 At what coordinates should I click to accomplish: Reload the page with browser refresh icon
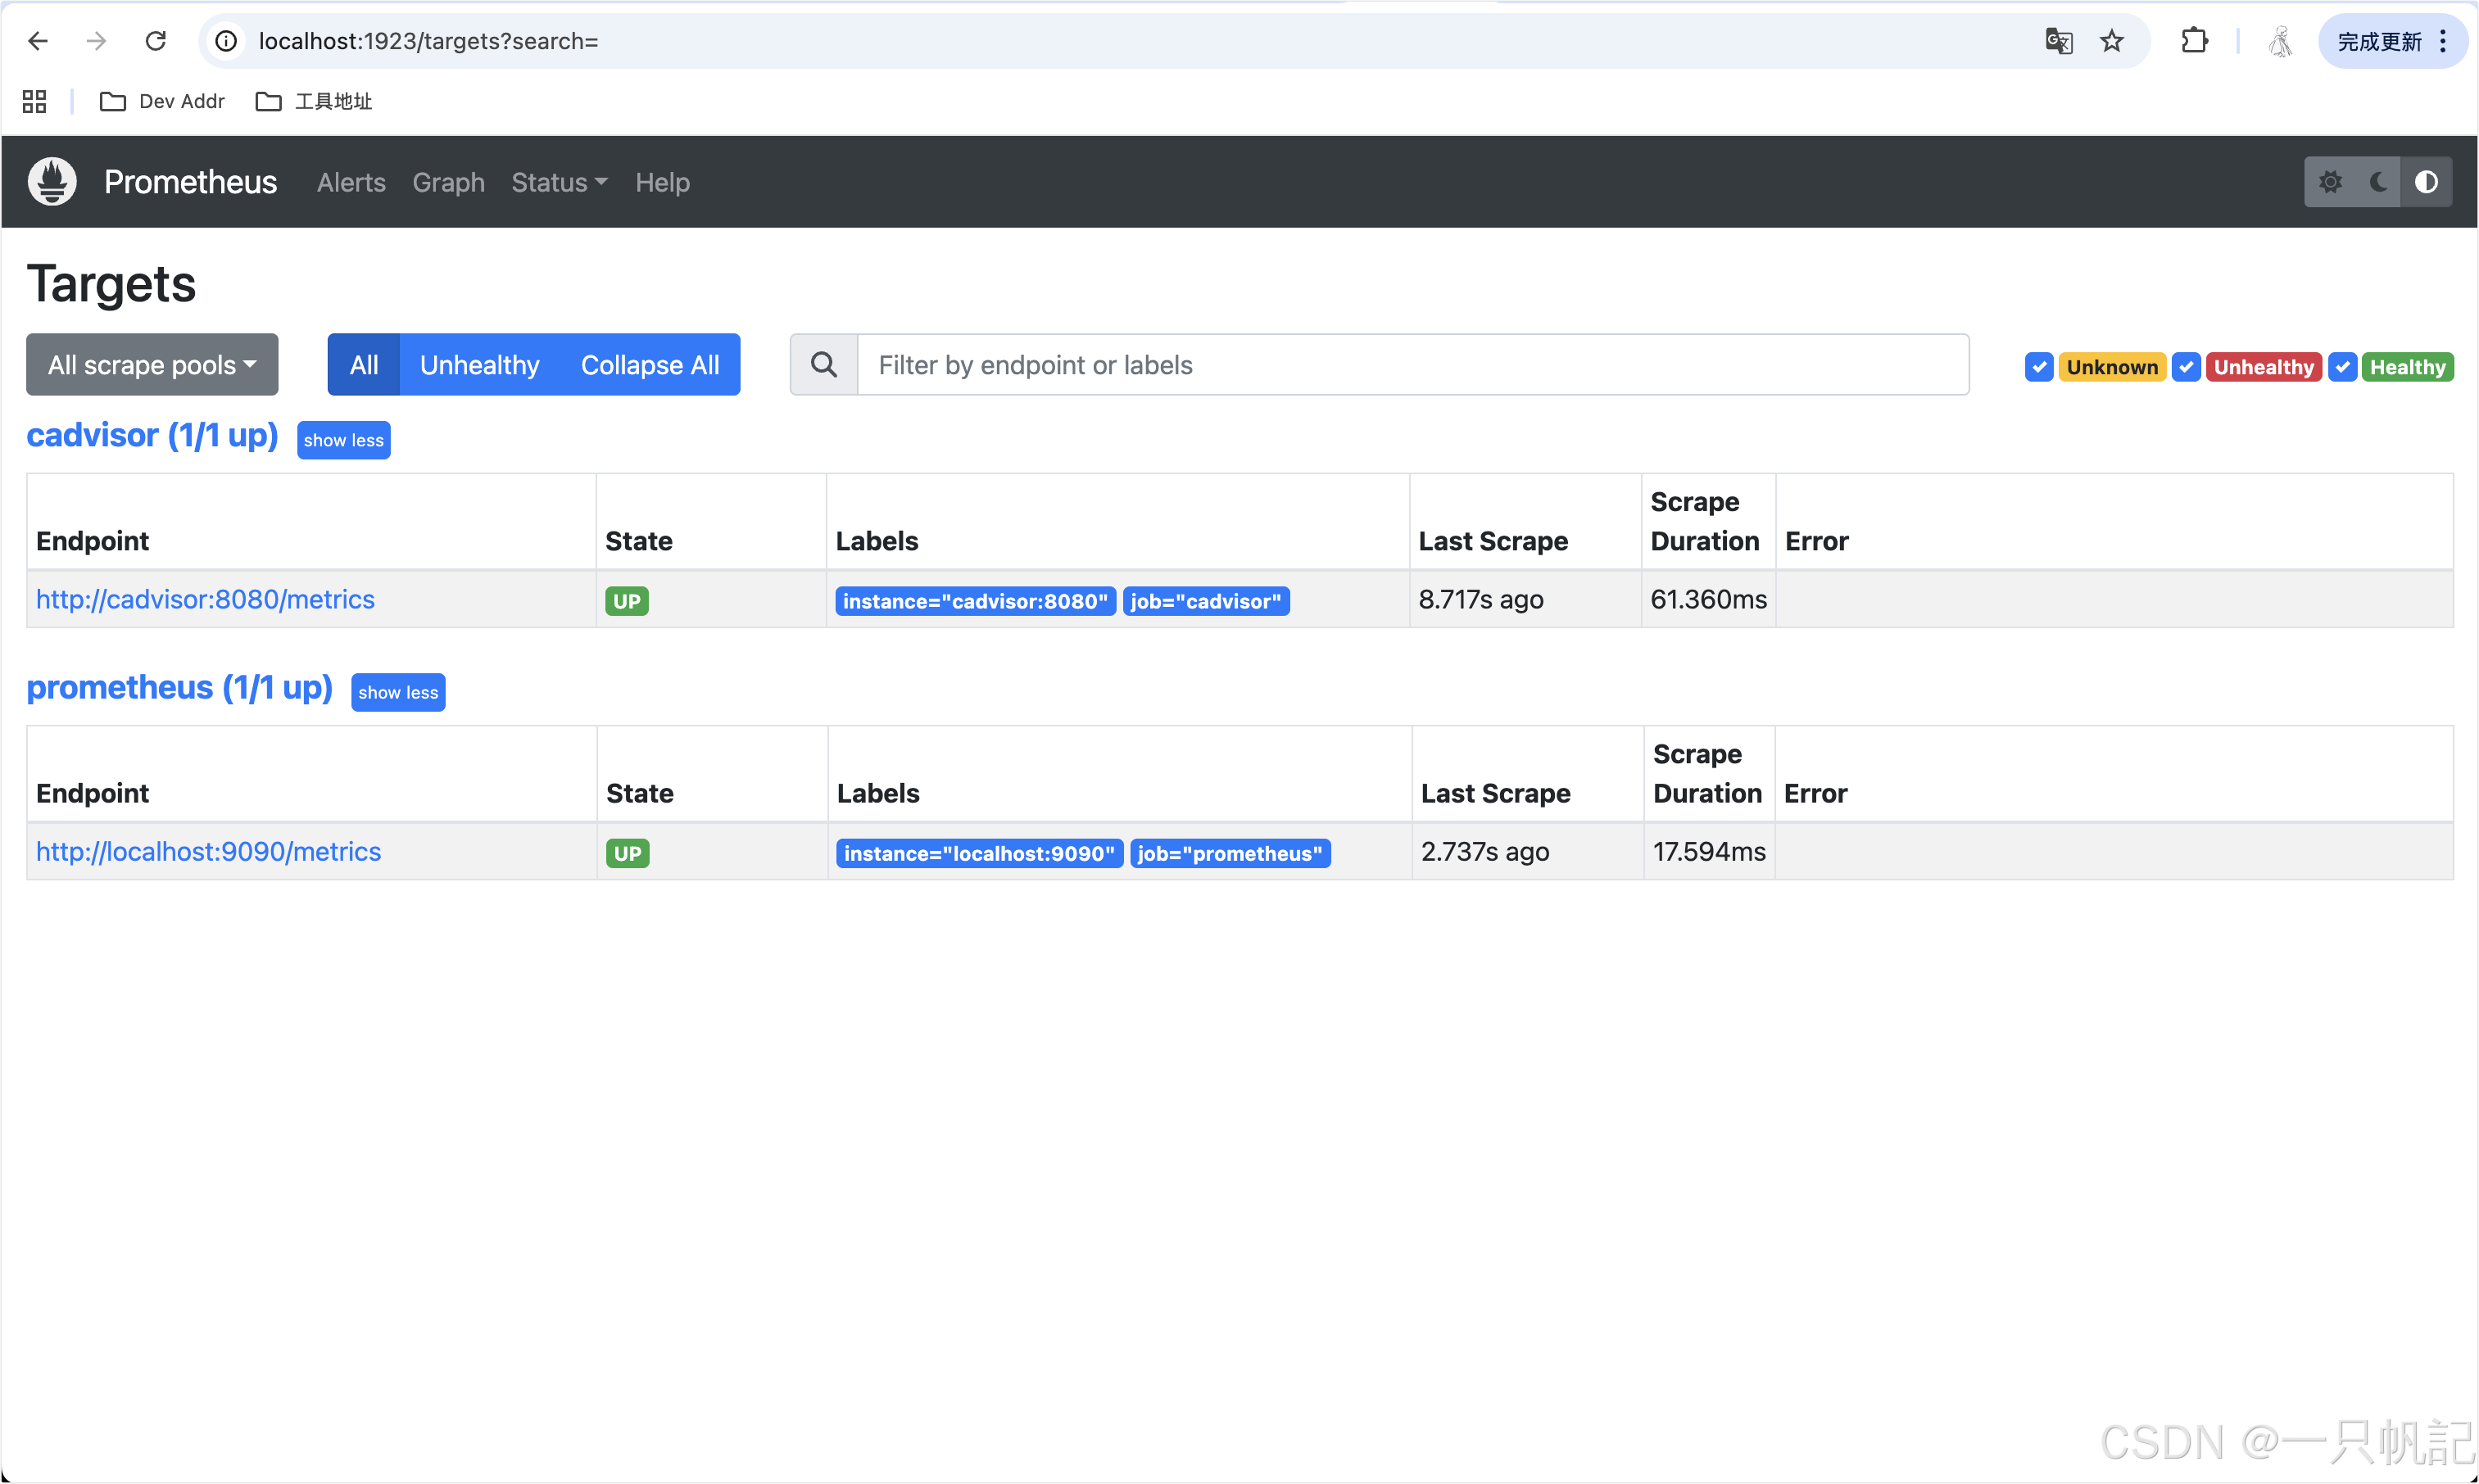pos(155,41)
